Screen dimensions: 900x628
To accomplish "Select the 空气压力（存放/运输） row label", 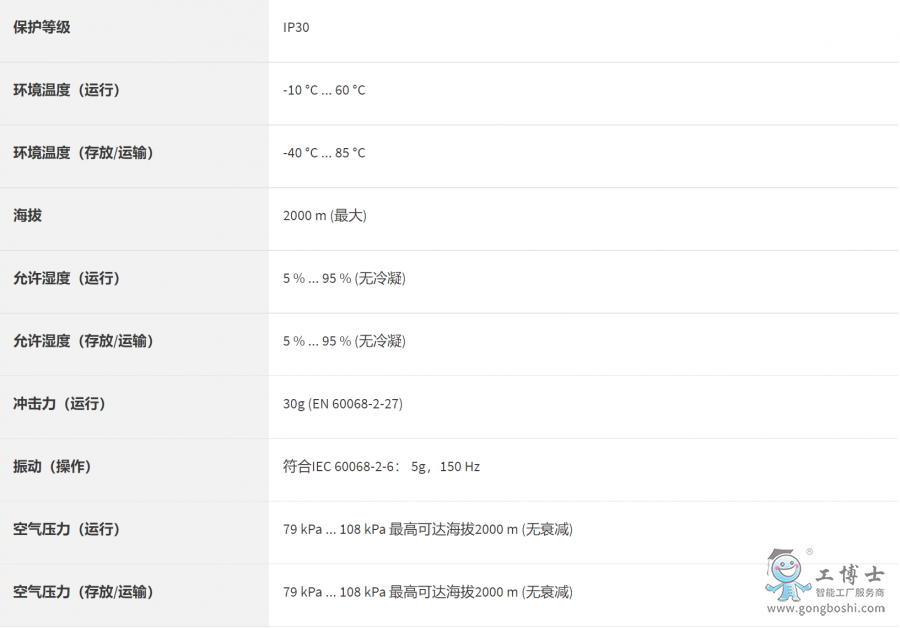I will coord(83,592).
